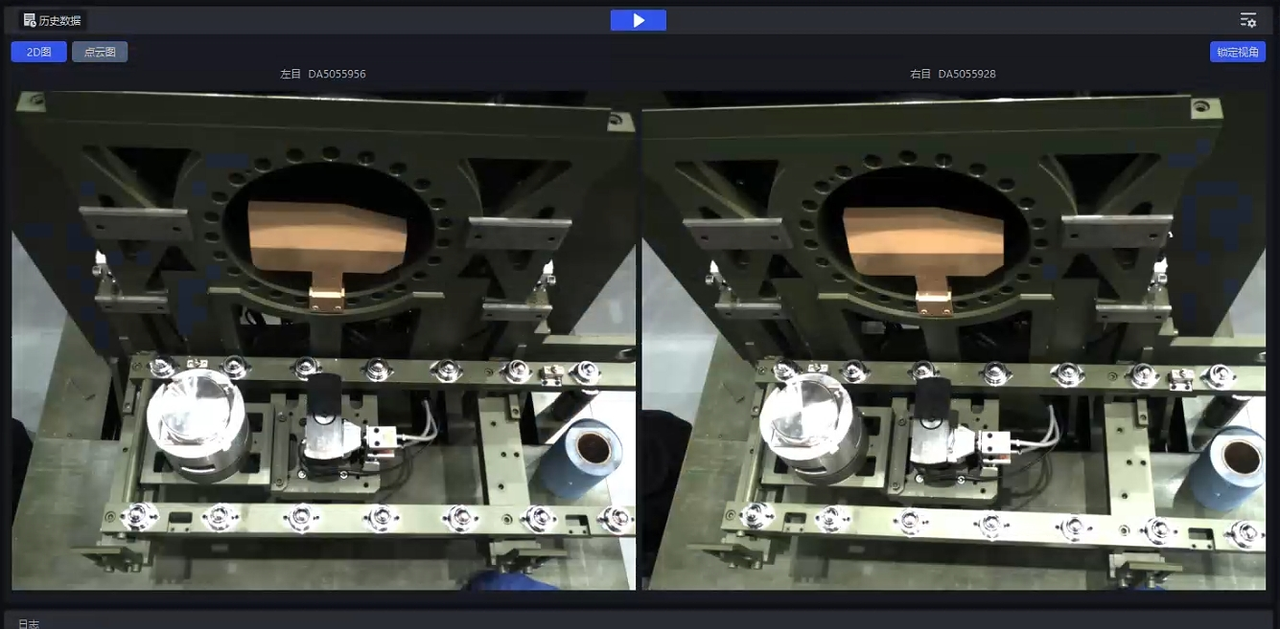The width and height of the screenshot is (1280, 629).
Task: Click the 历史数据 document icon
Action: coord(29,20)
